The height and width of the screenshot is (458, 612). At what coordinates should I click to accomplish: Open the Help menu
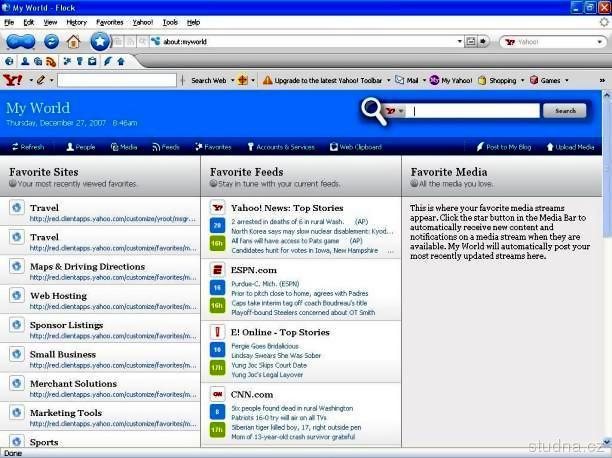point(193,22)
